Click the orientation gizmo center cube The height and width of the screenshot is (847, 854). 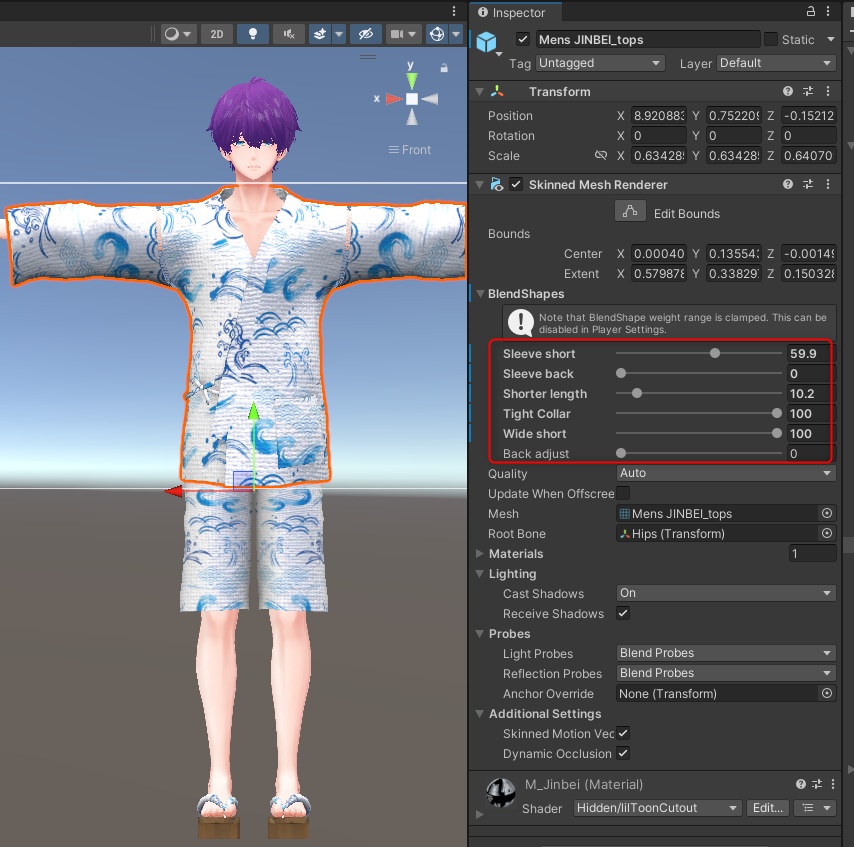tap(412, 99)
